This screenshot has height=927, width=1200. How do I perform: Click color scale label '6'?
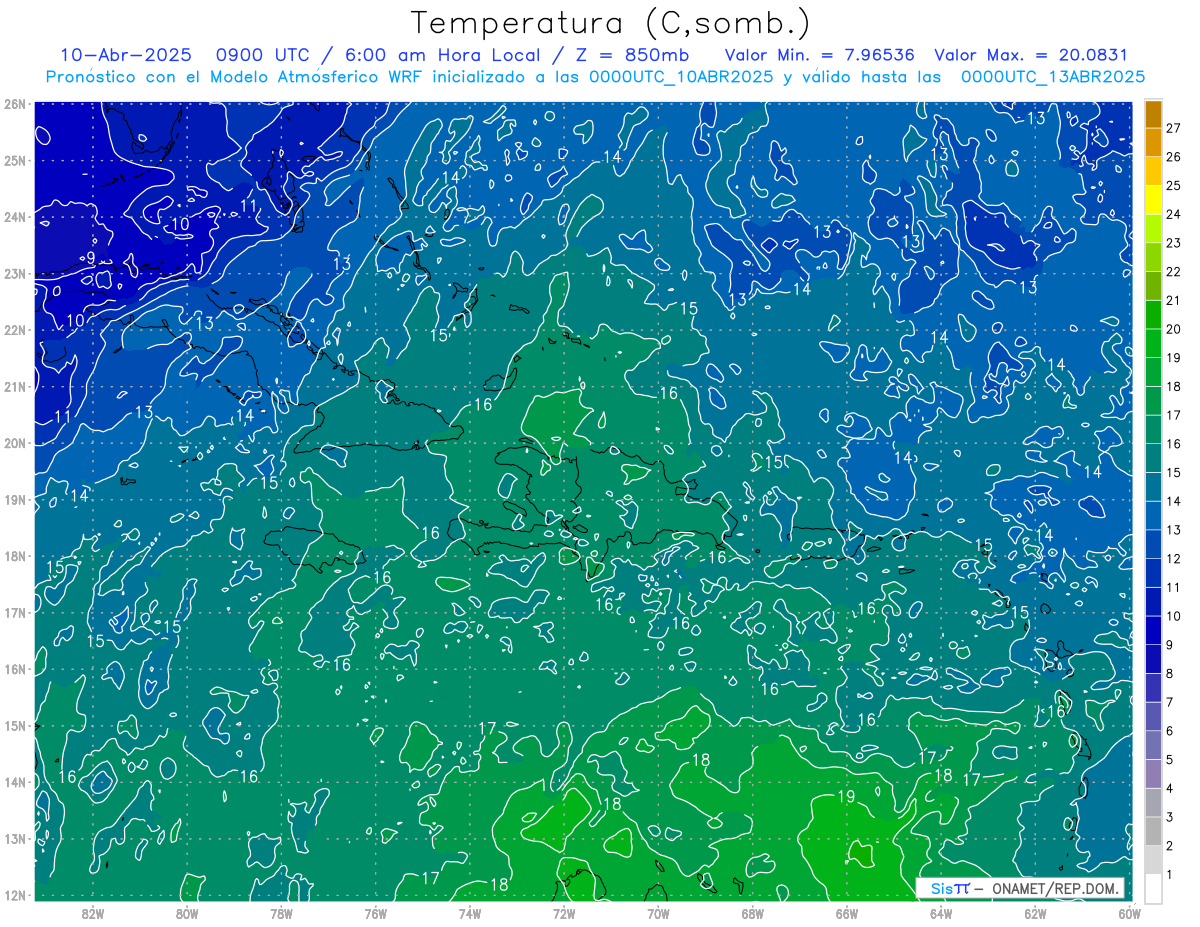[x=1171, y=731]
